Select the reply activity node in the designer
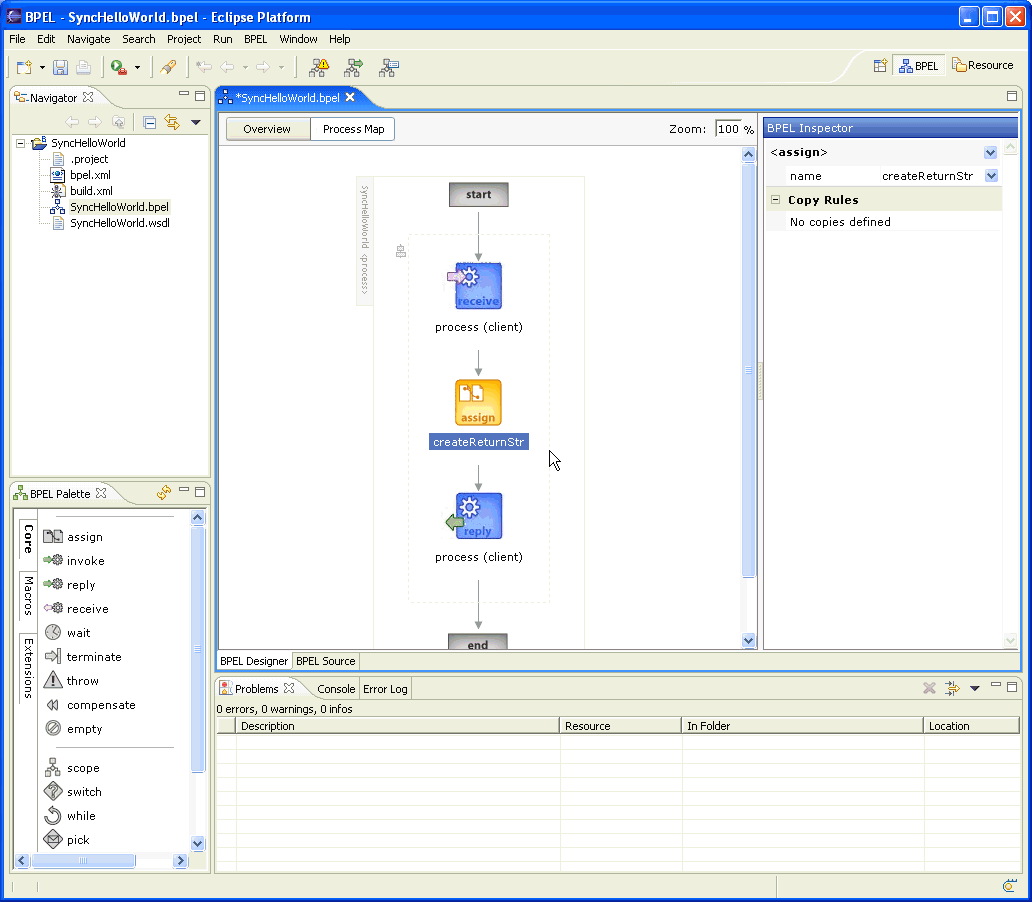The height and width of the screenshot is (902, 1032). tap(478, 516)
